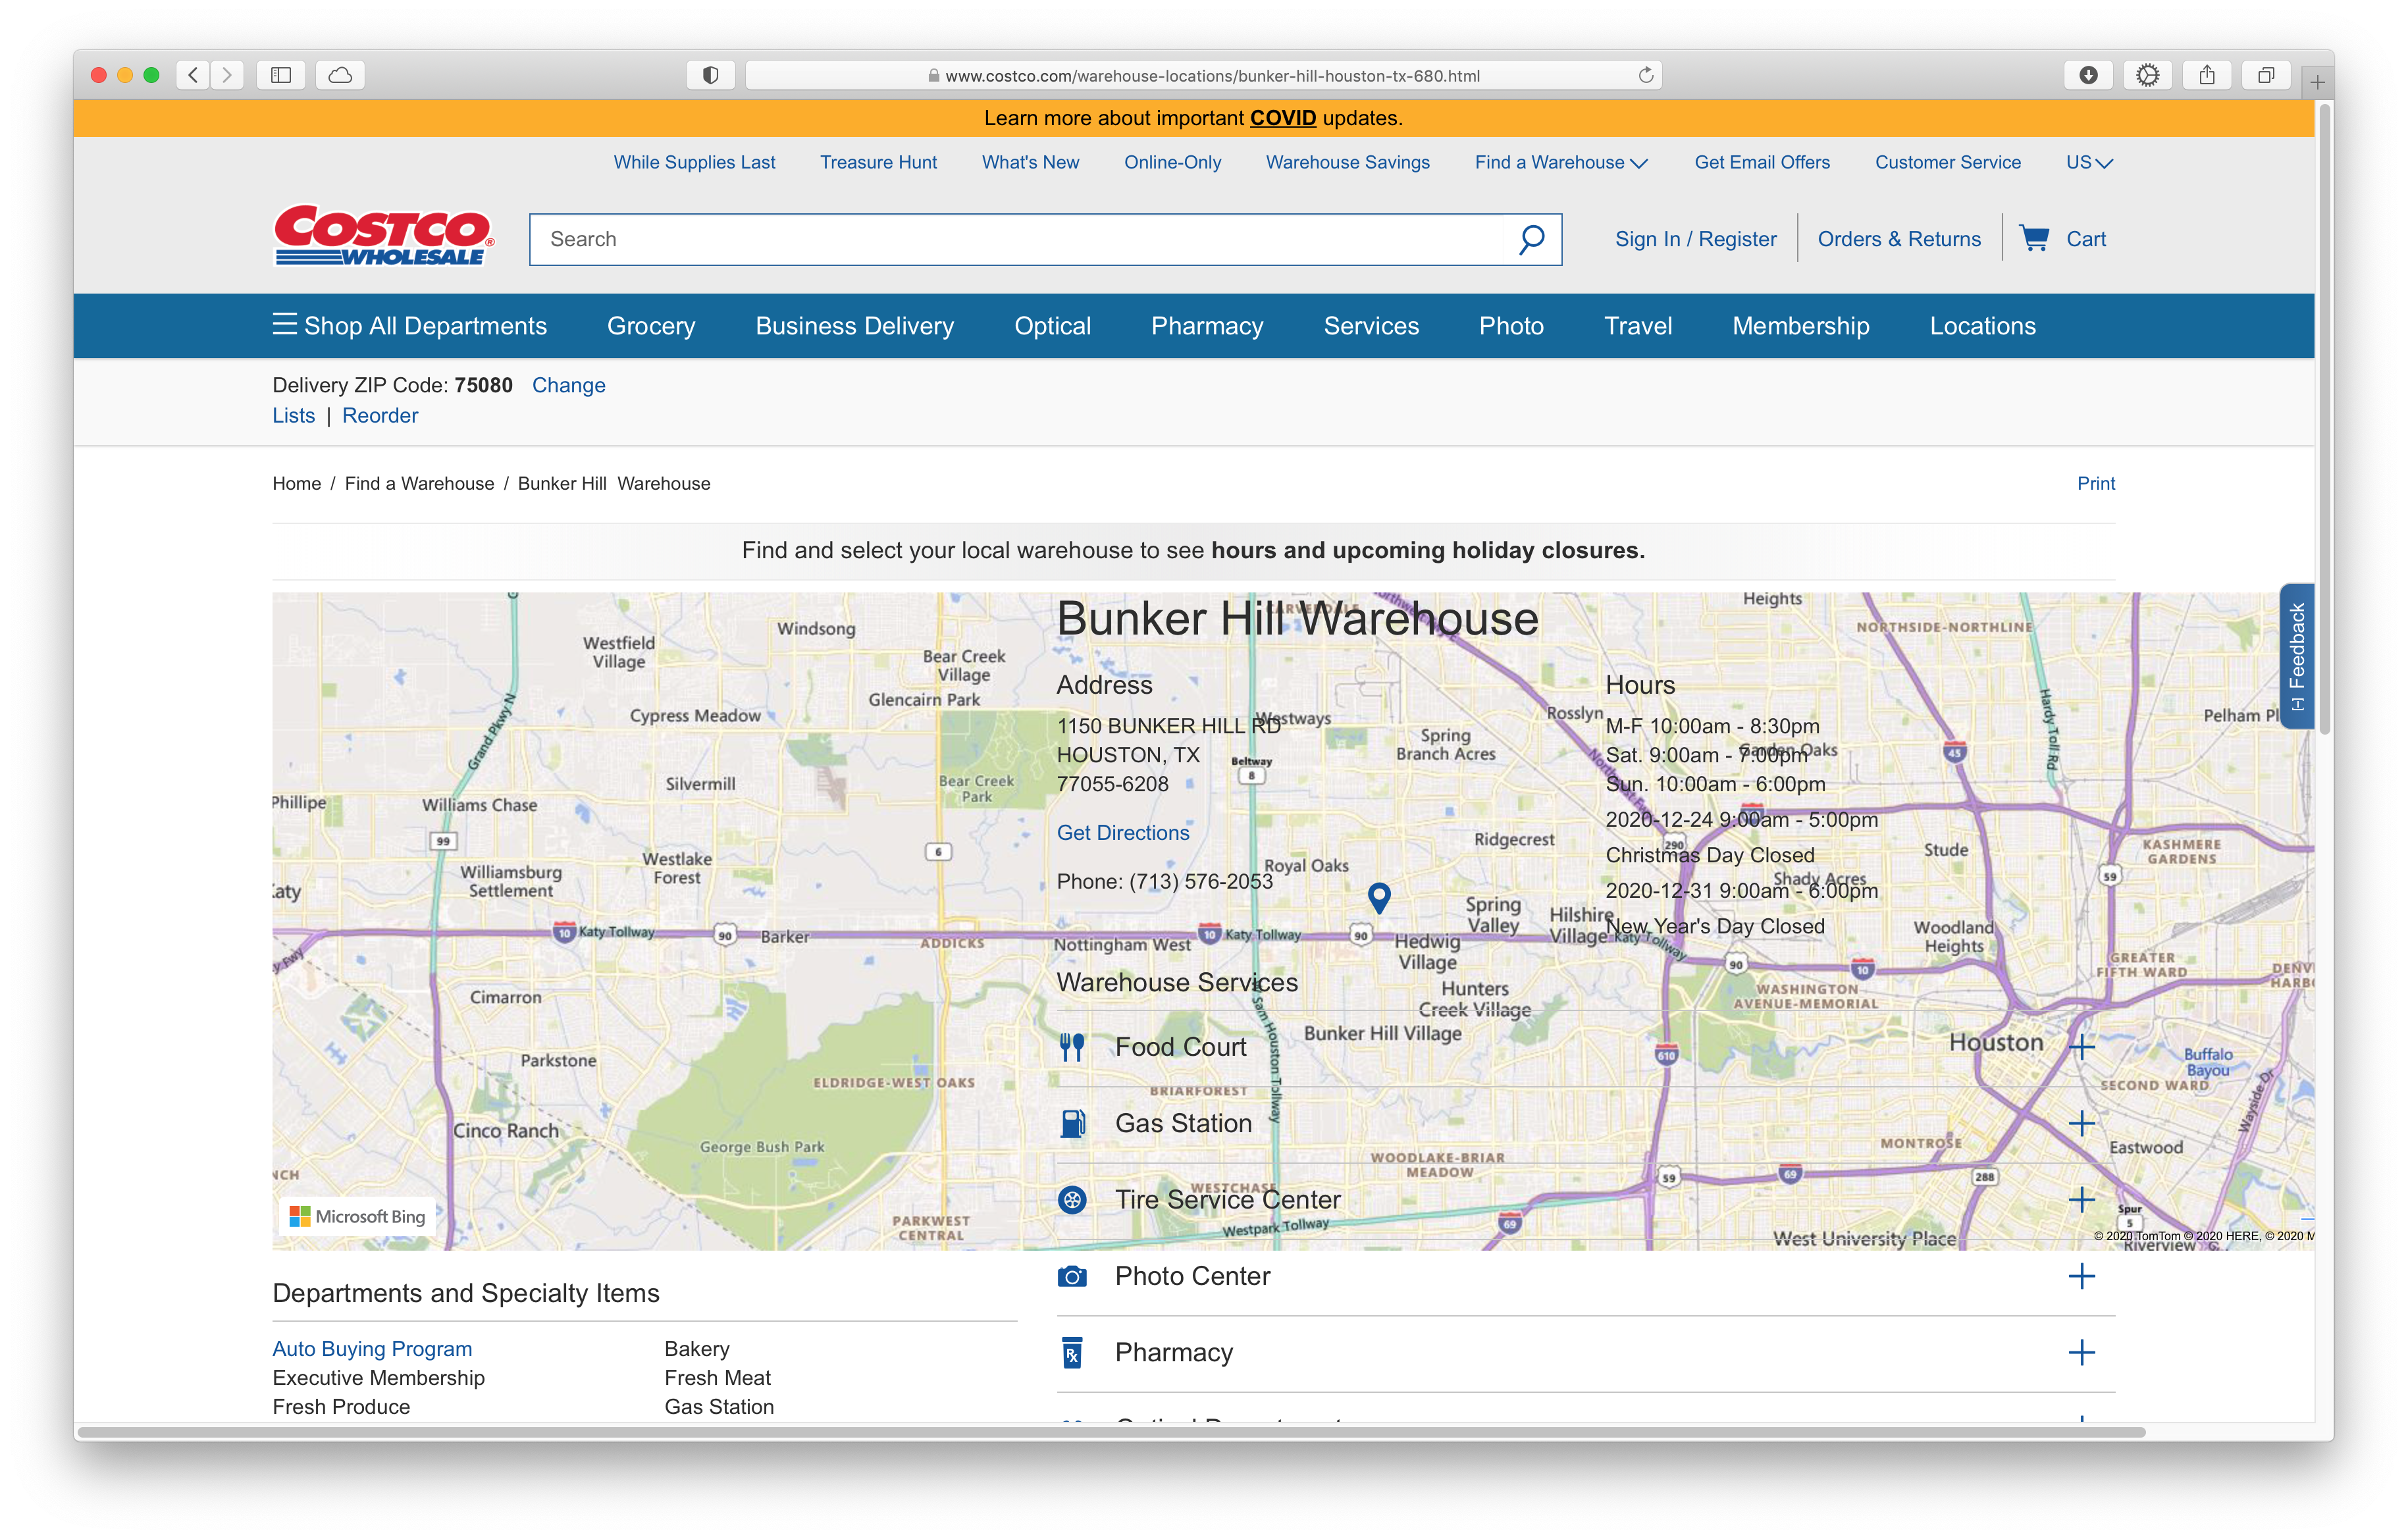Viewport: 2408px width, 1539px height.
Task: Open Treasure Hunt link
Action: [x=878, y=162]
